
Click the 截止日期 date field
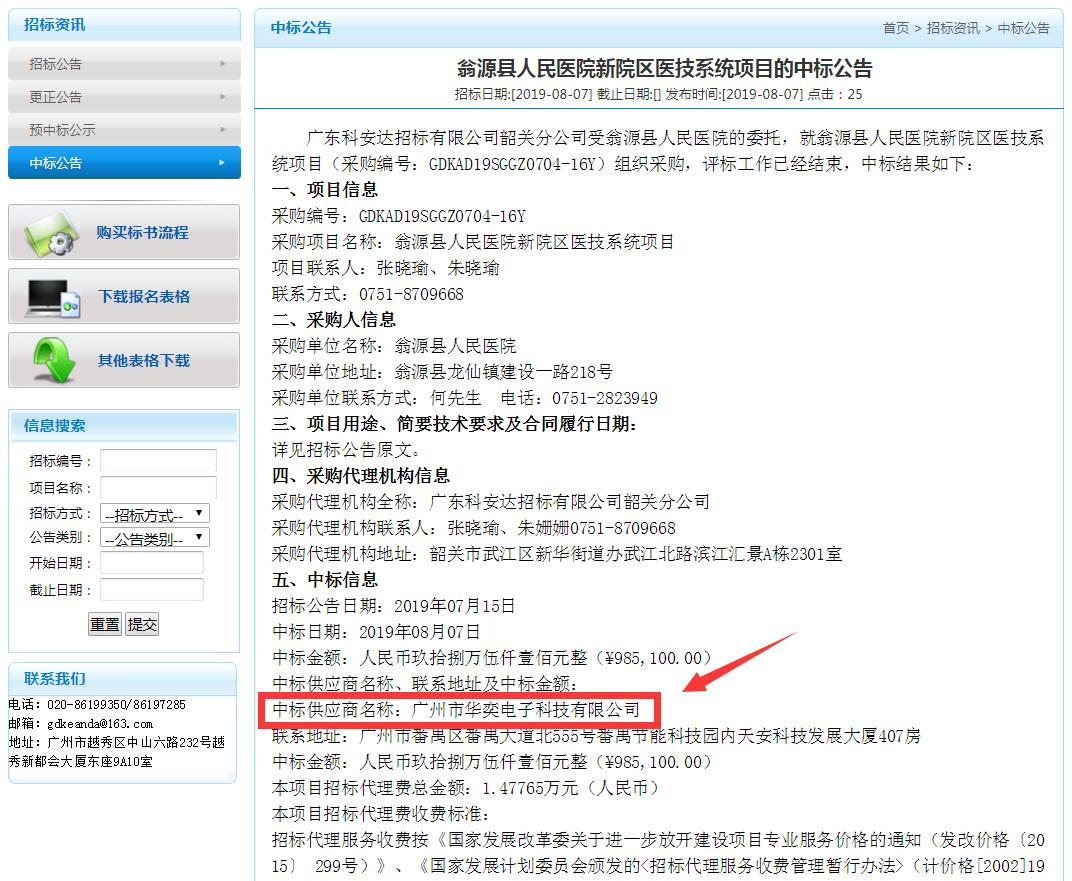click(x=151, y=590)
